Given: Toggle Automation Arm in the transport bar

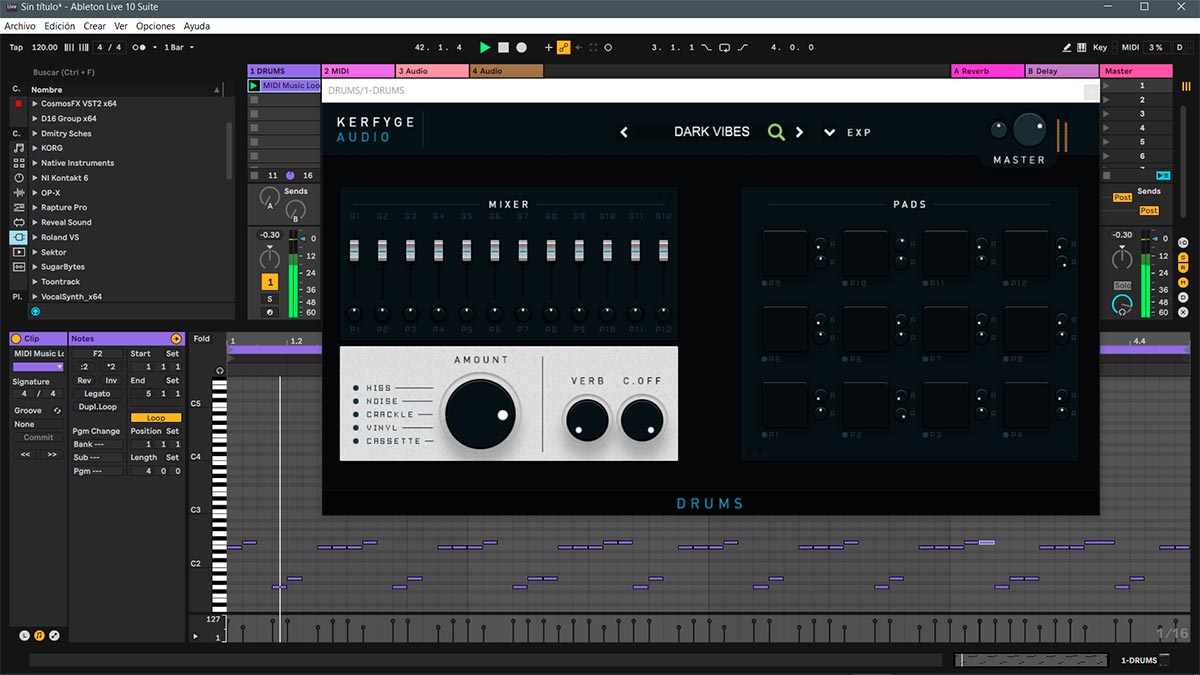Looking at the screenshot, I should [x=564, y=47].
